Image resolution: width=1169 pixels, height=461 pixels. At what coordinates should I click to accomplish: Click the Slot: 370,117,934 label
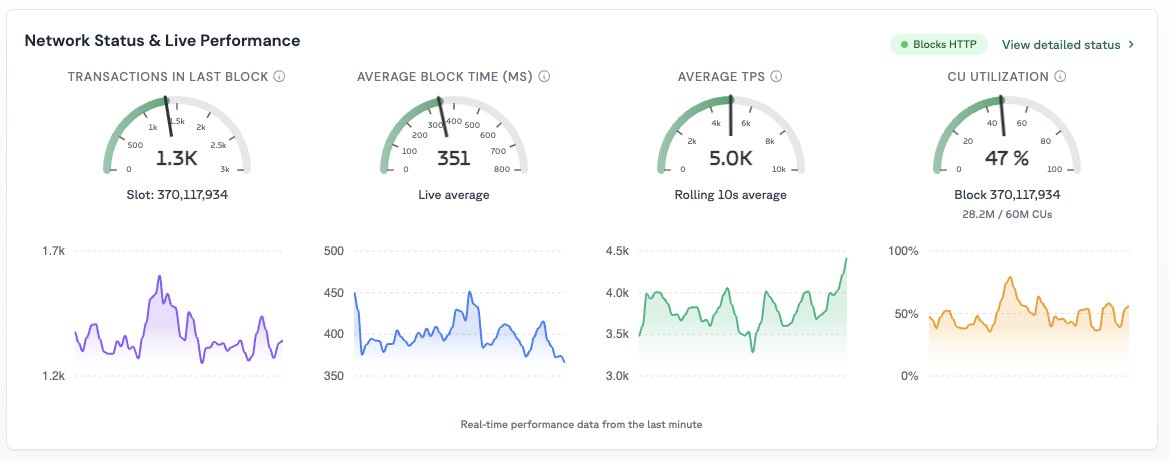point(177,195)
